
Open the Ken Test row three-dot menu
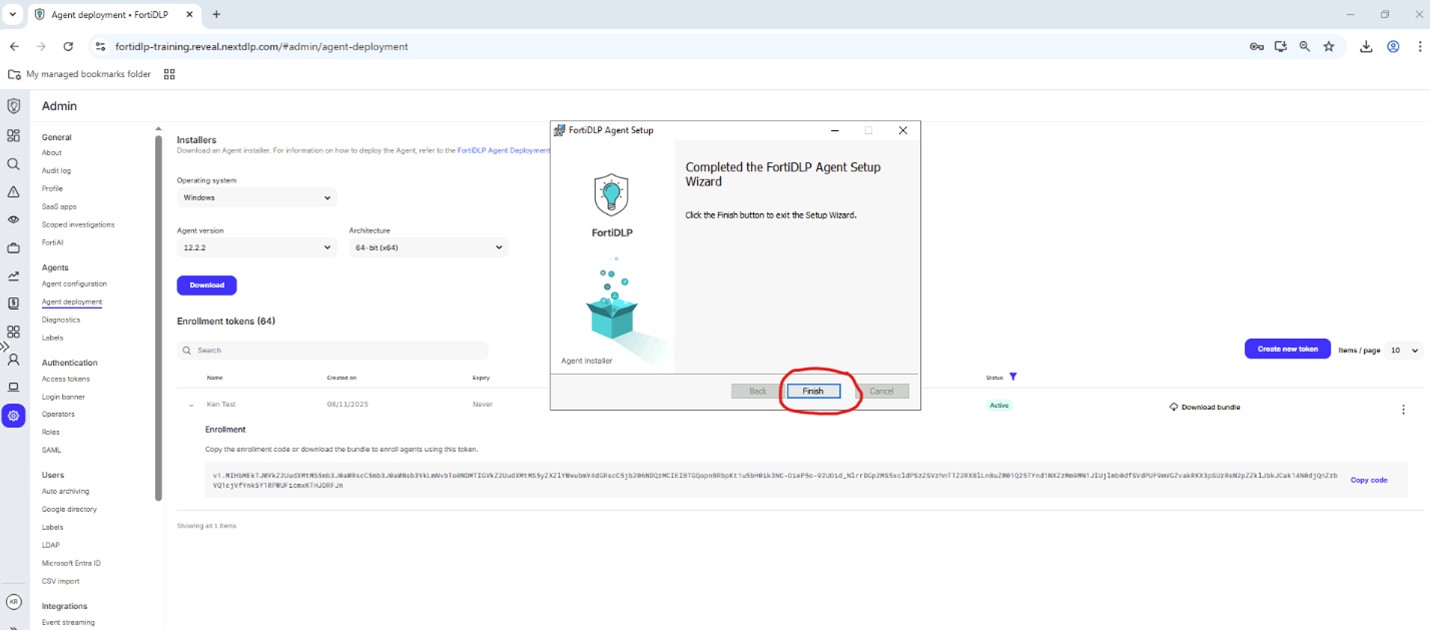(x=1403, y=410)
